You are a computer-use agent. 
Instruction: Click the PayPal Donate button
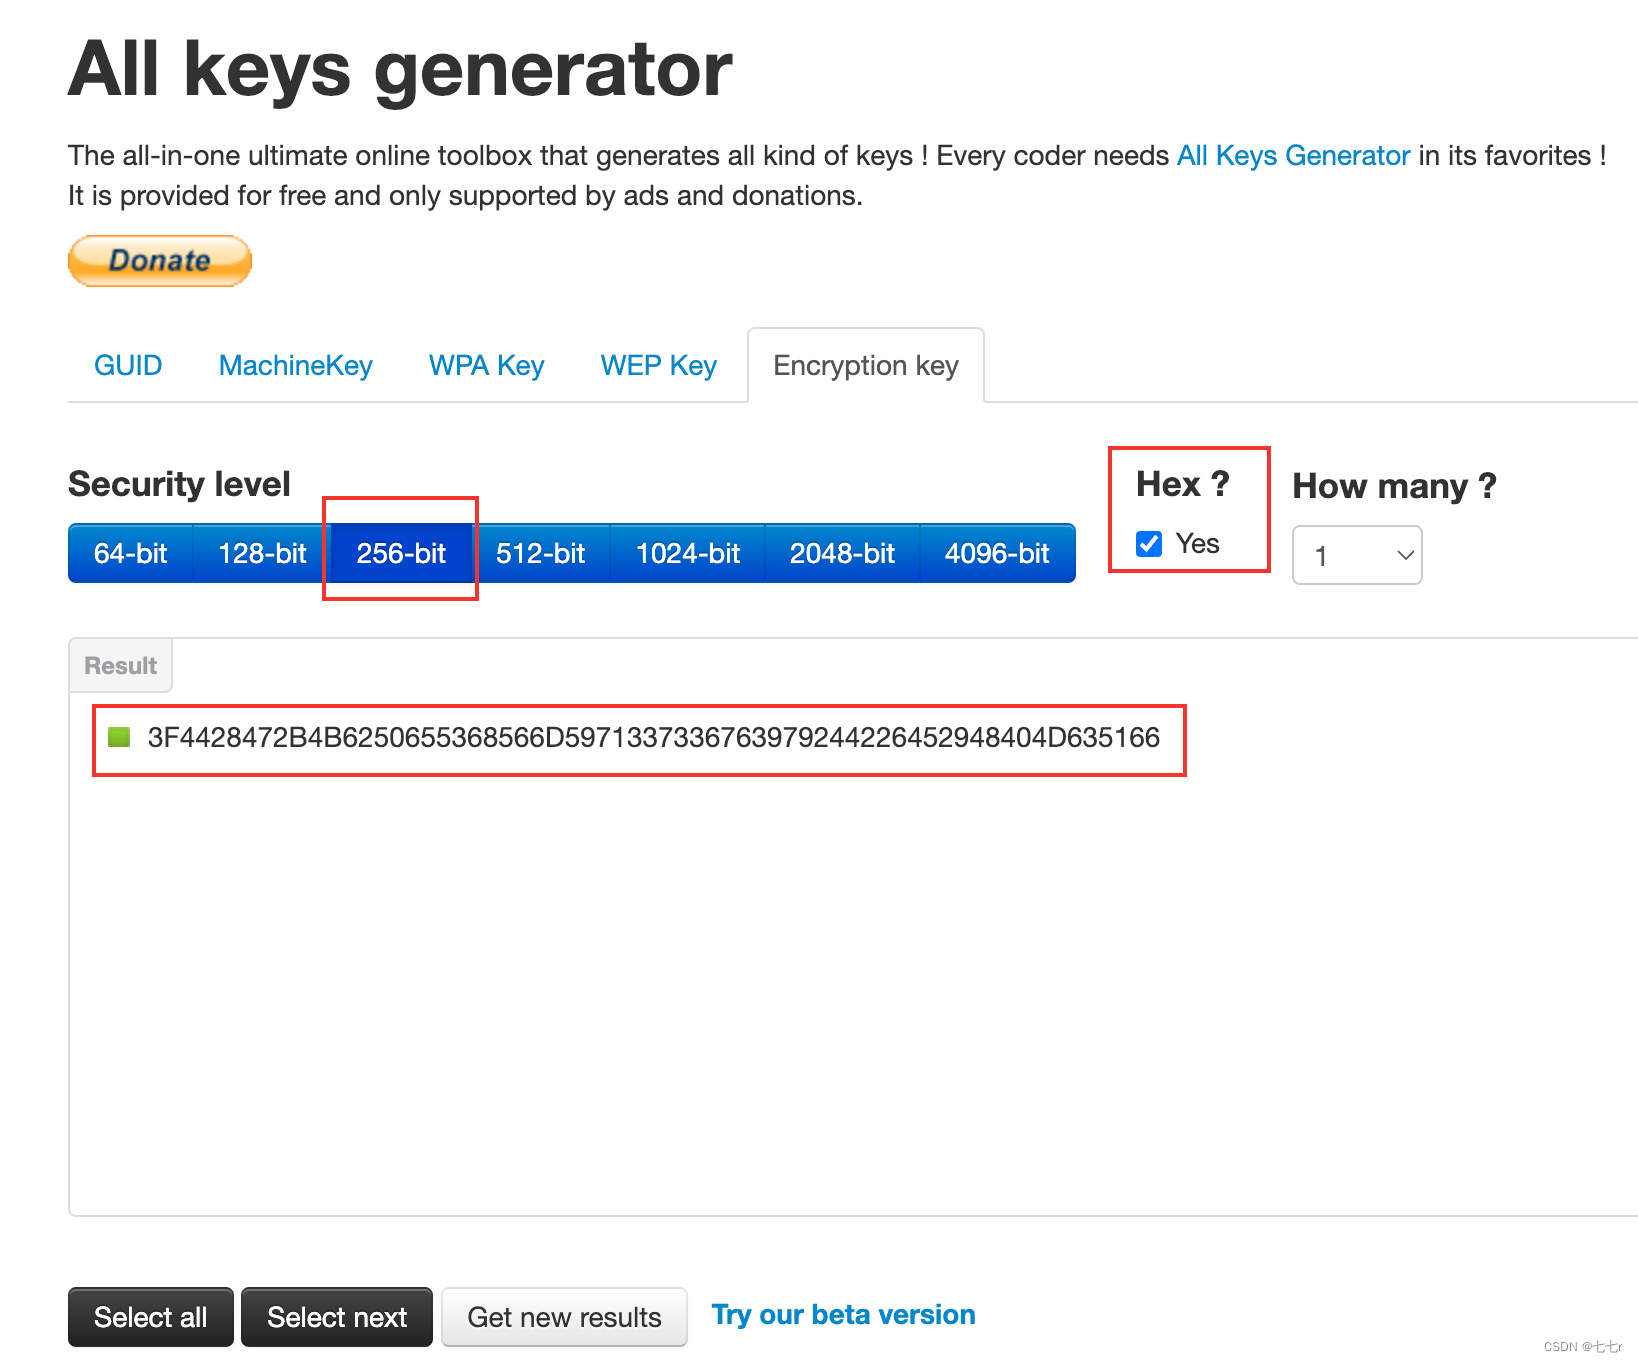(160, 261)
